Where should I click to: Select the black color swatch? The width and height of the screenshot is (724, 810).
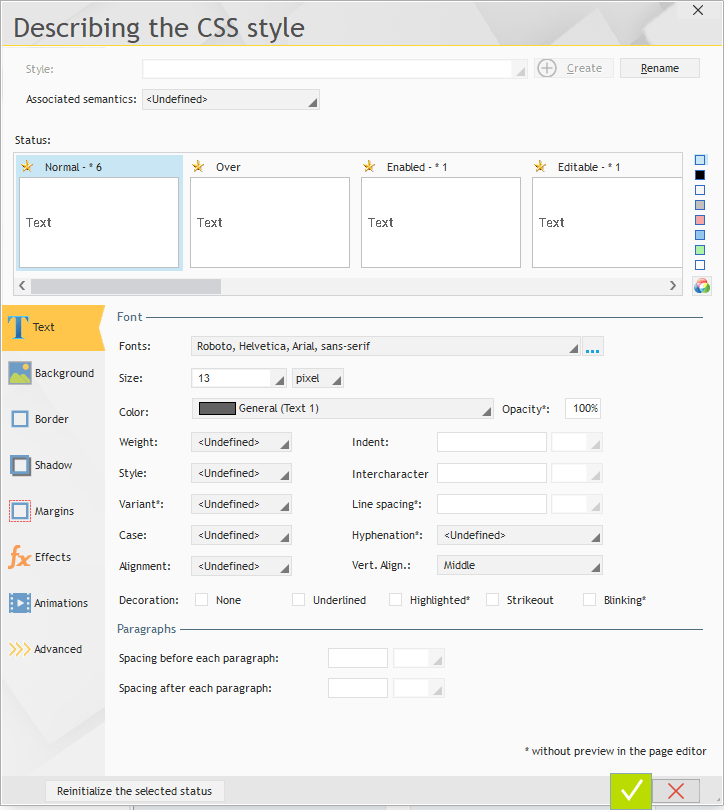coord(700,175)
